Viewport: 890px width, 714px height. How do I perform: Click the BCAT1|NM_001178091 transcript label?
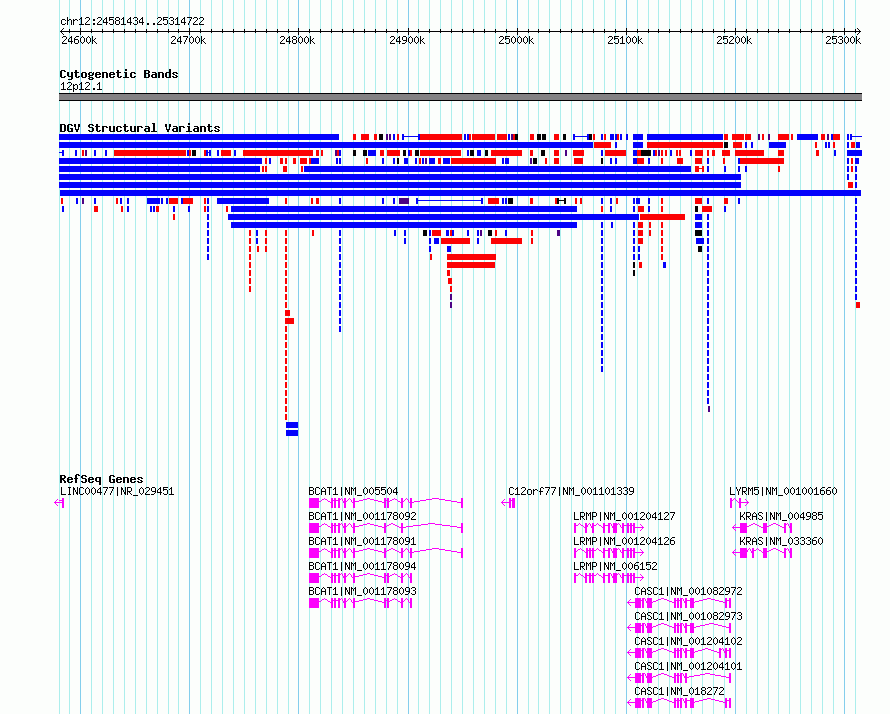(x=362, y=541)
